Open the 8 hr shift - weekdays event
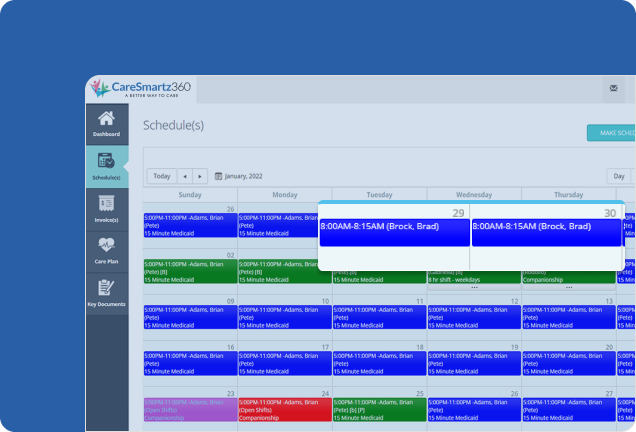 (474, 277)
